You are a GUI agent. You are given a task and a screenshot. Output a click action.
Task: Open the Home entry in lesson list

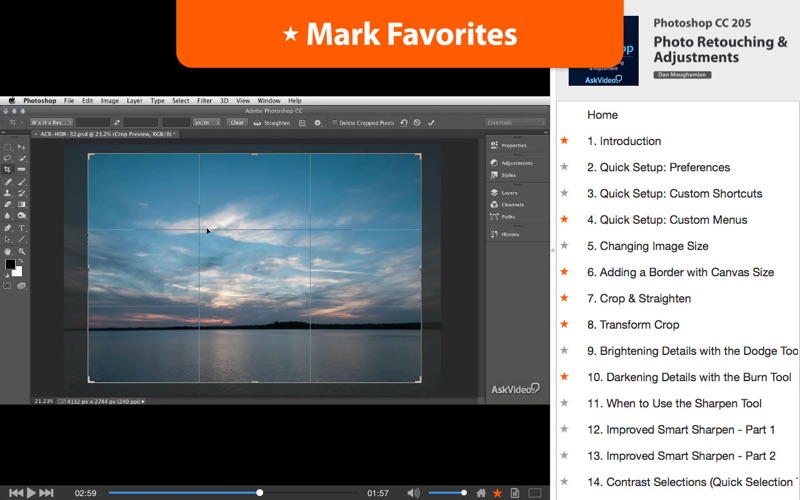coord(602,115)
